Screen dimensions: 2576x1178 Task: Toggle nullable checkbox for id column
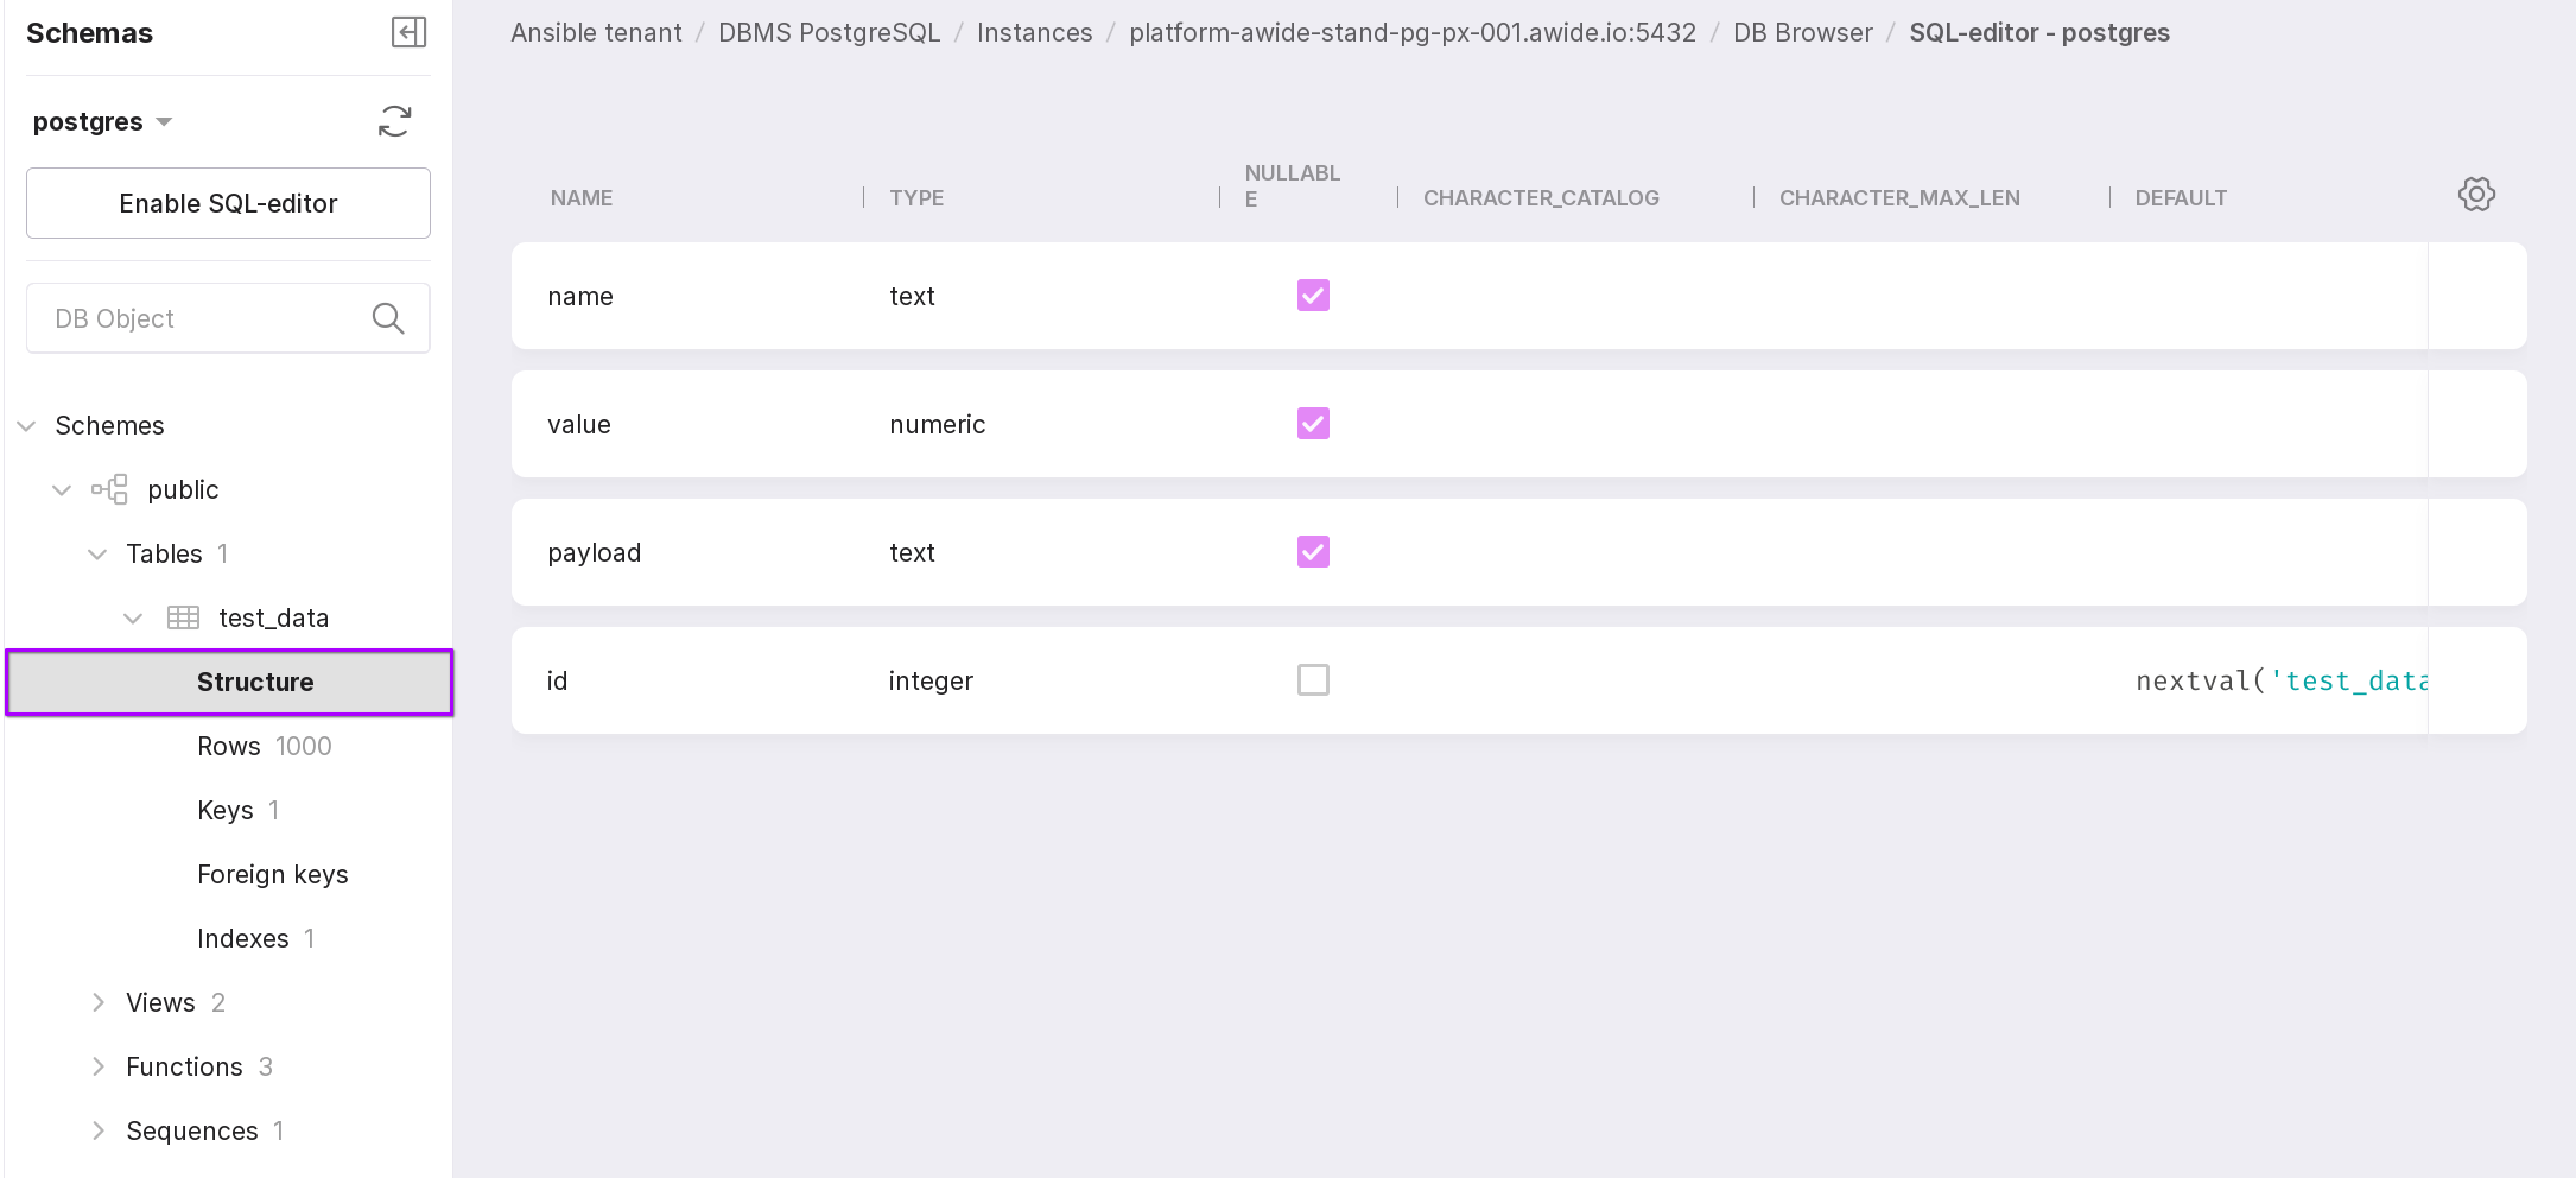[x=1313, y=681]
